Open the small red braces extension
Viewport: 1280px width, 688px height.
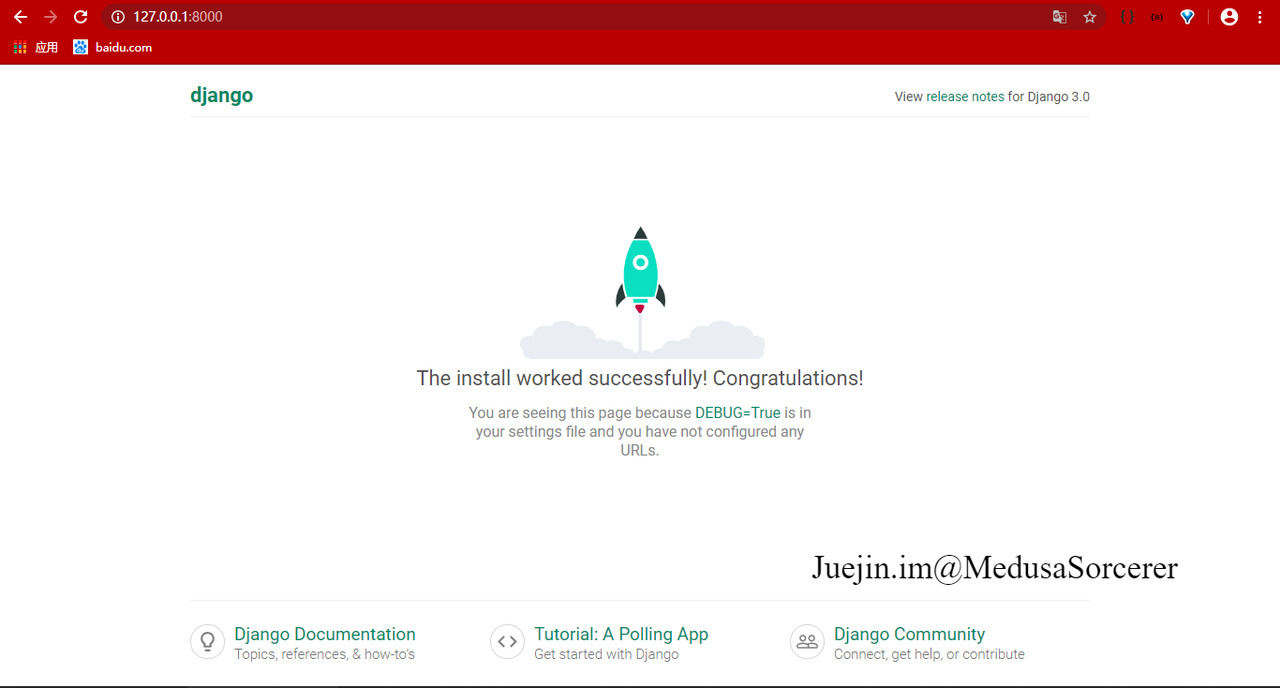coord(1157,17)
